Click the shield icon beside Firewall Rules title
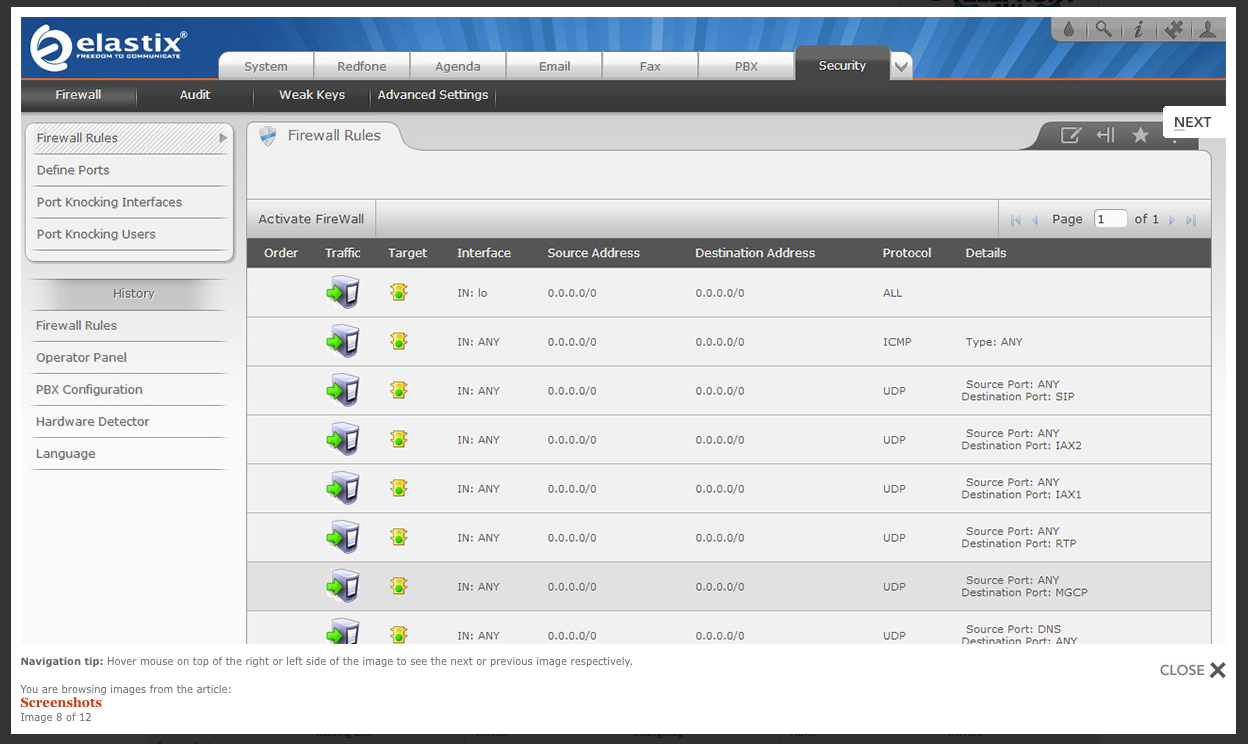This screenshot has width=1248, height=744. pos(268,136)
